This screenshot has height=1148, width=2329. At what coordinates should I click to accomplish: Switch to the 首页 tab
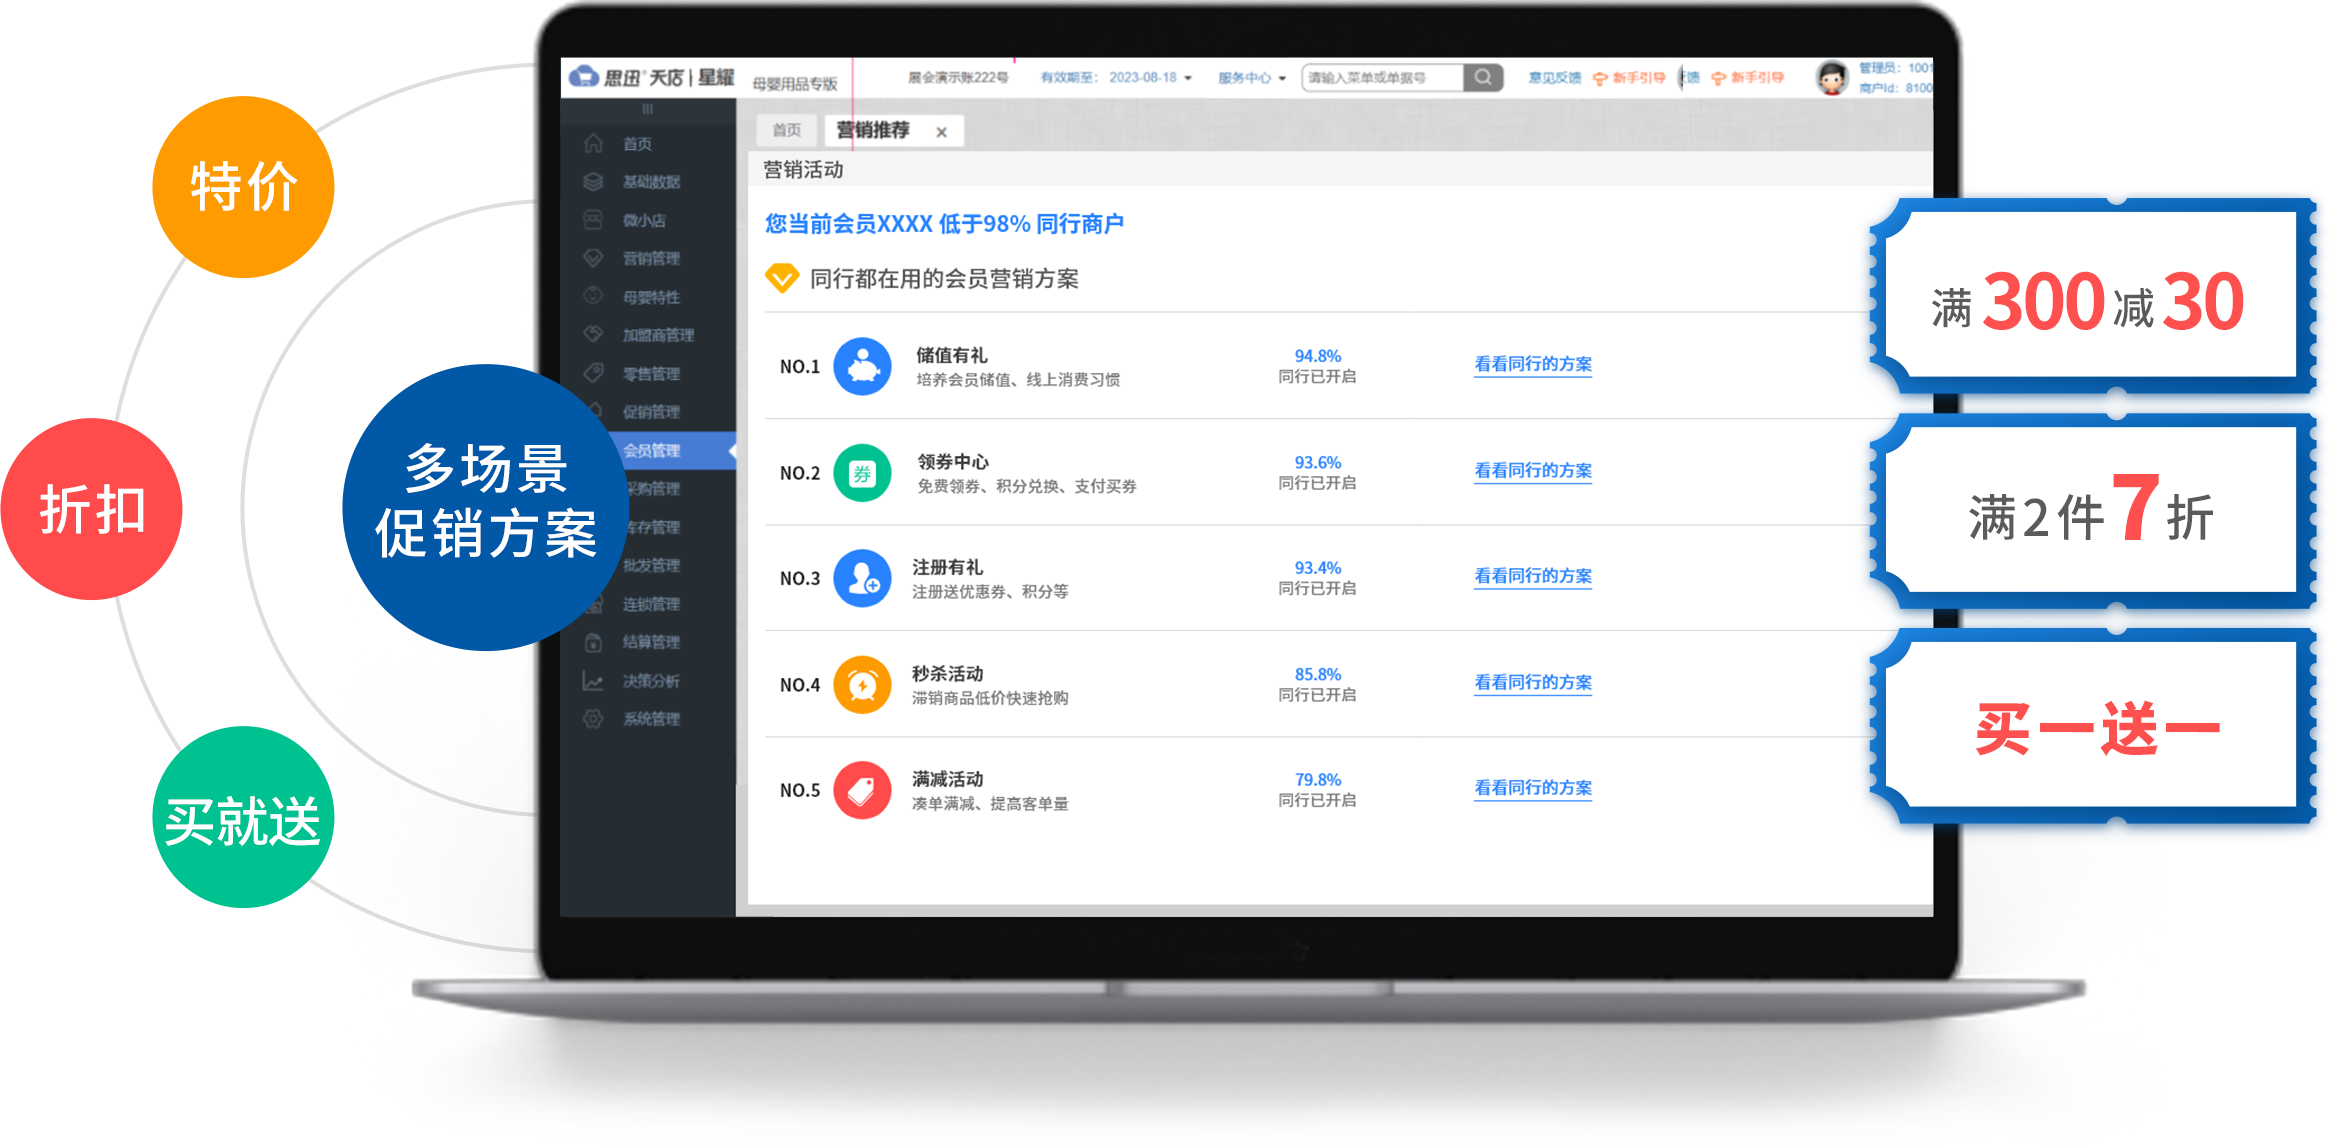point(785,130)
